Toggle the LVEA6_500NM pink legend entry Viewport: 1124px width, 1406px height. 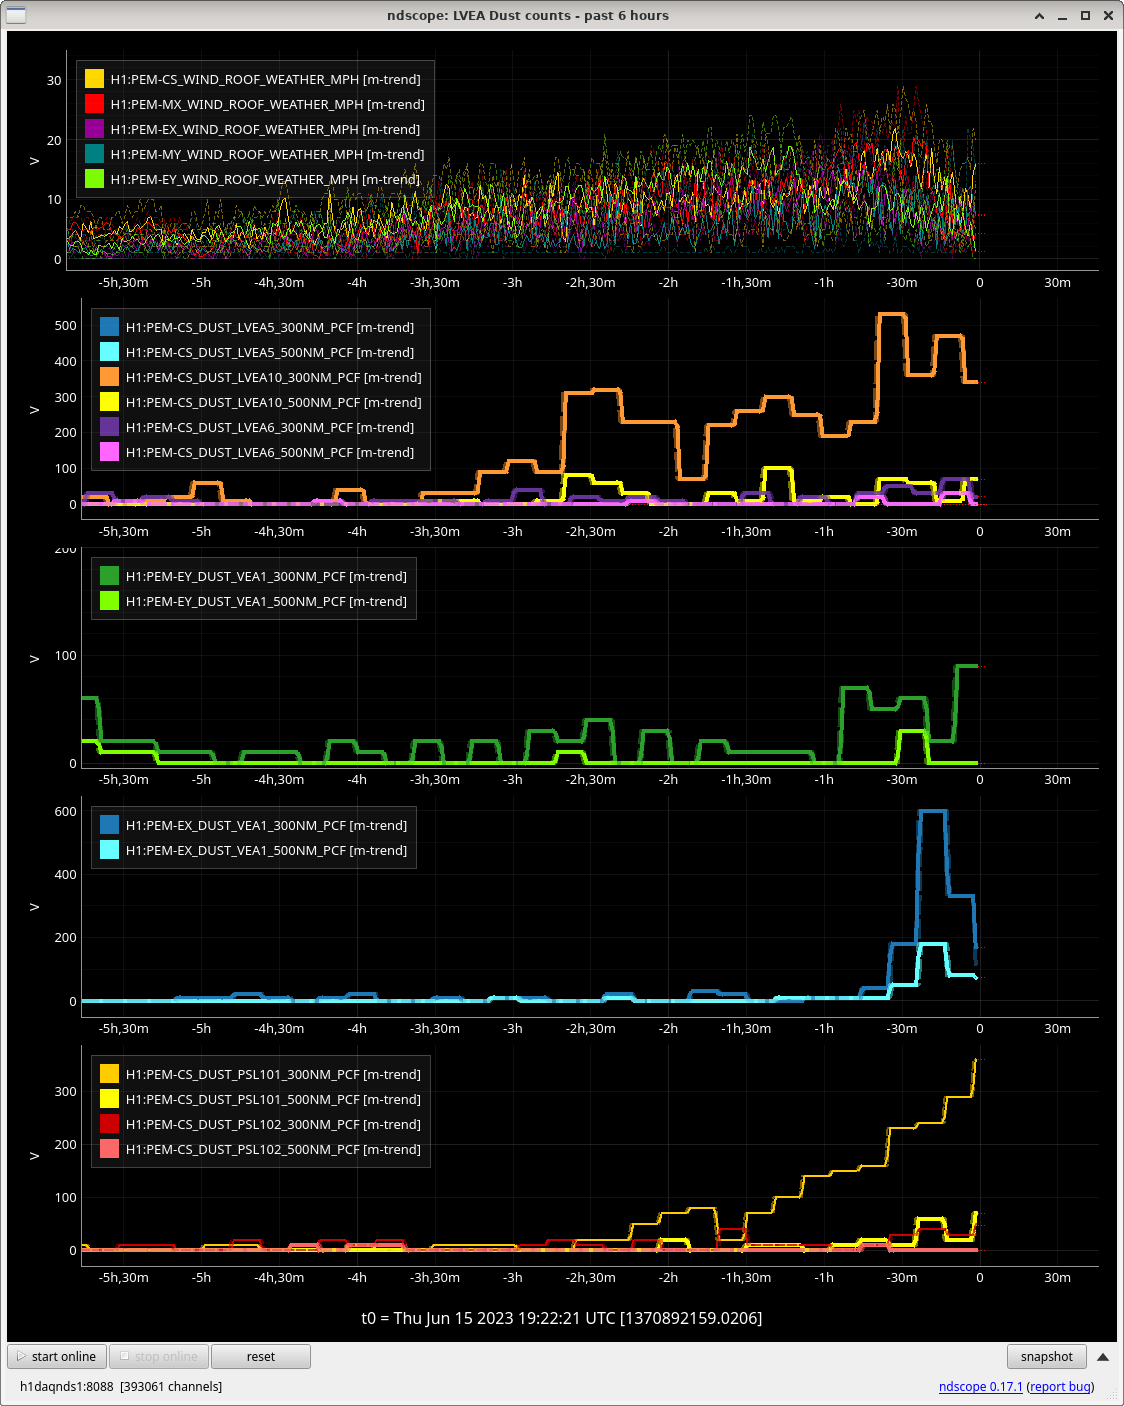pyautogui.click(x=269, y=452)
